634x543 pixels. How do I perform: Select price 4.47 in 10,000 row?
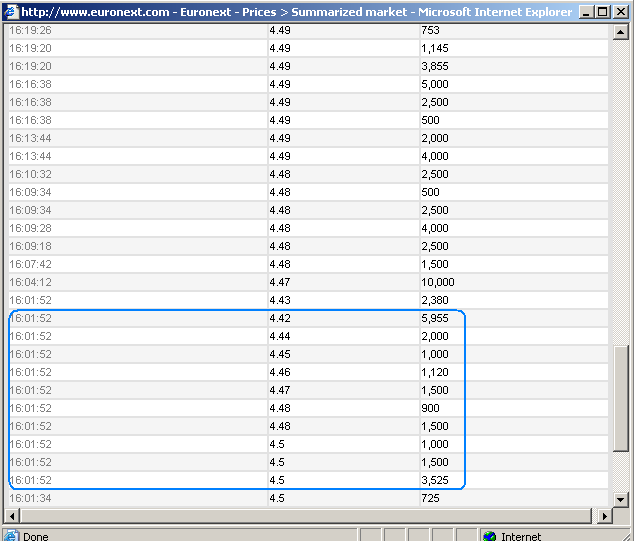[280, 282]
